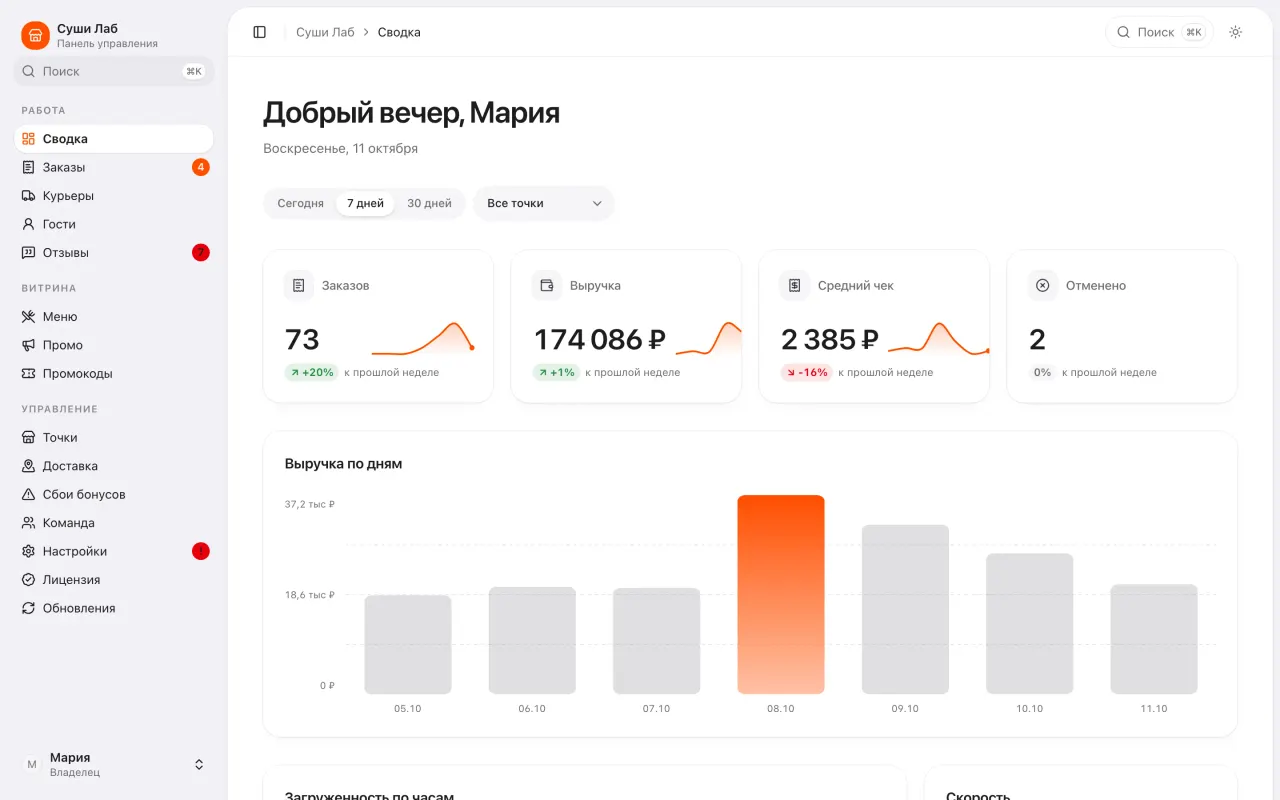Click the red badge next to Настройки
Viewport: 1280px width, 800px height.
[201, 551]
